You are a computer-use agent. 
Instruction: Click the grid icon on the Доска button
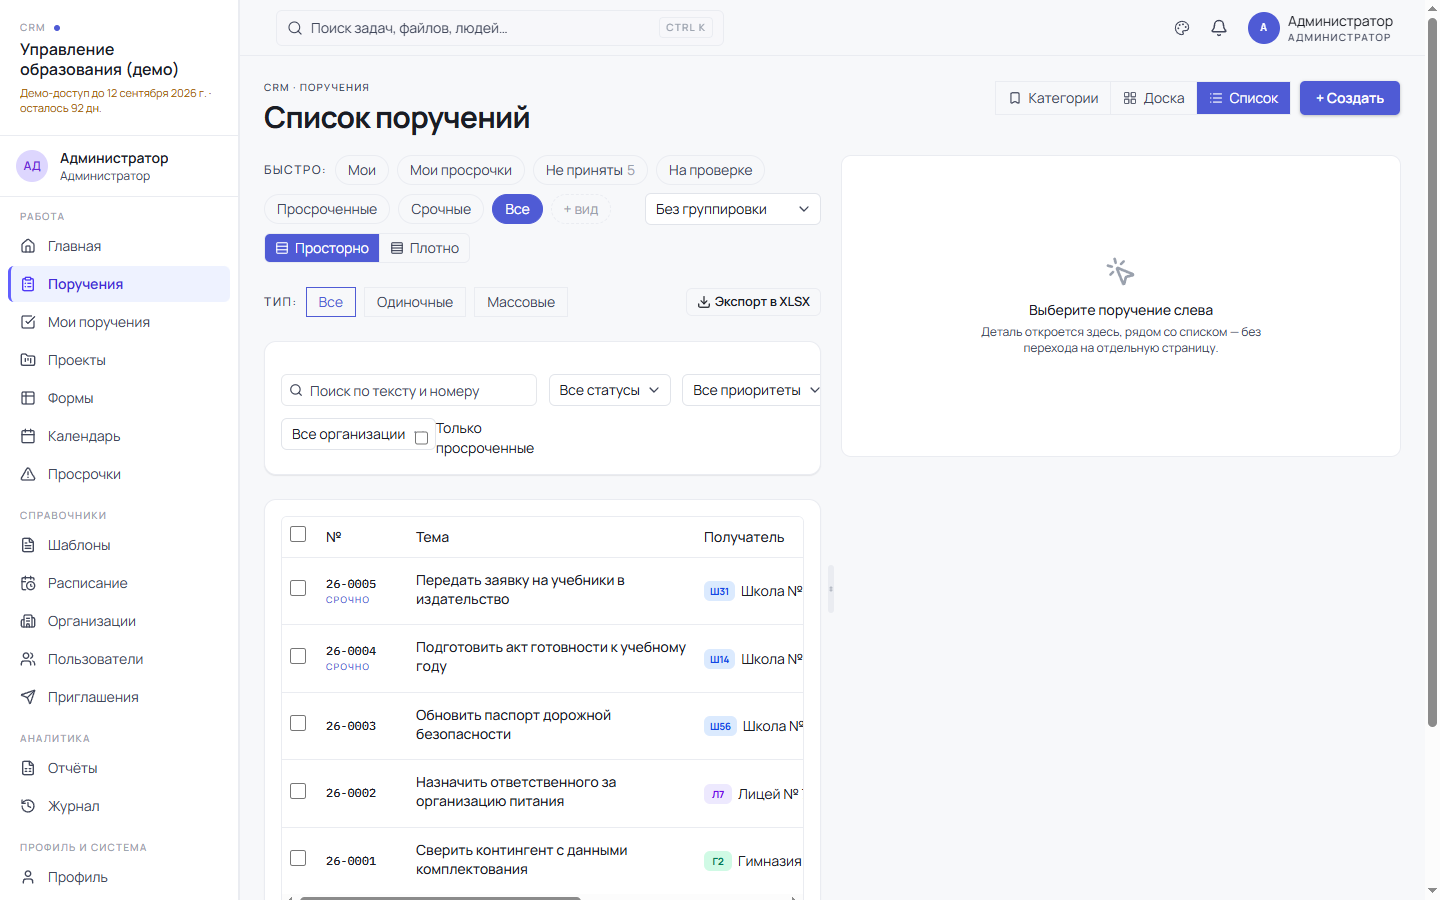(1130, 98)
